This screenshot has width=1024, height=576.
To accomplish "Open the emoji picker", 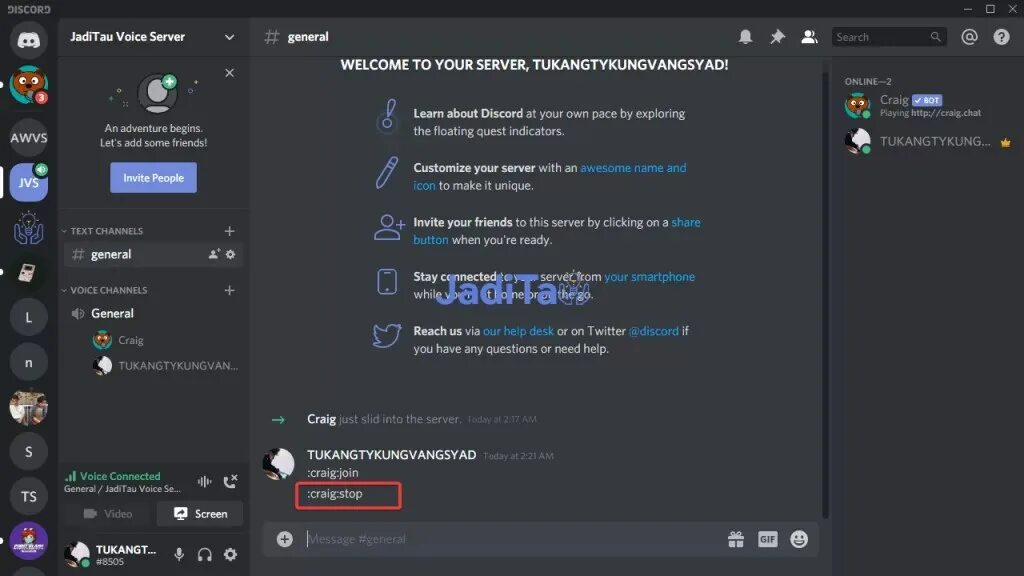I will click(799, 539).
